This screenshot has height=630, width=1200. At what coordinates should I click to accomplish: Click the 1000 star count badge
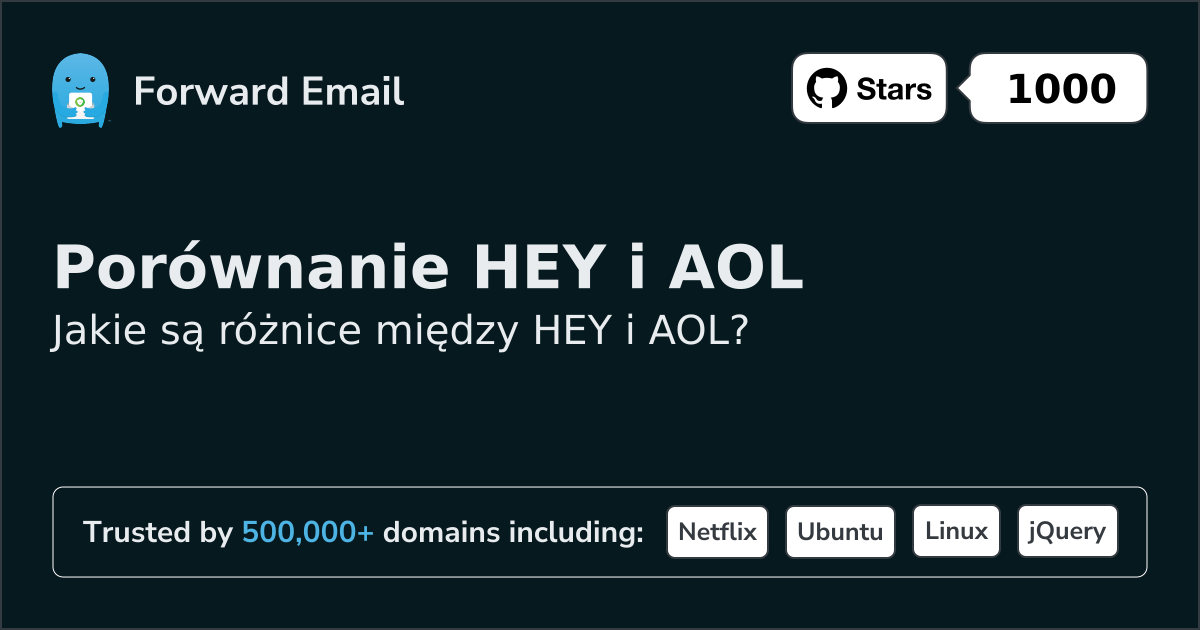[1061, 89]
